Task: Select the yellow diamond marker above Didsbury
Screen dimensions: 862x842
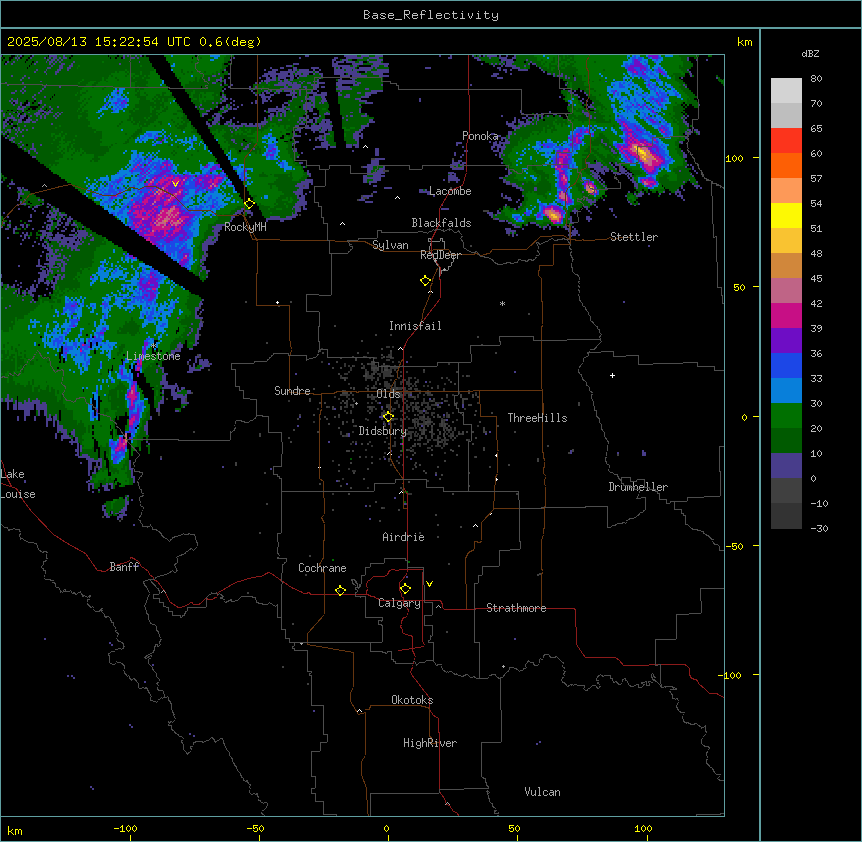Action: 388,417
